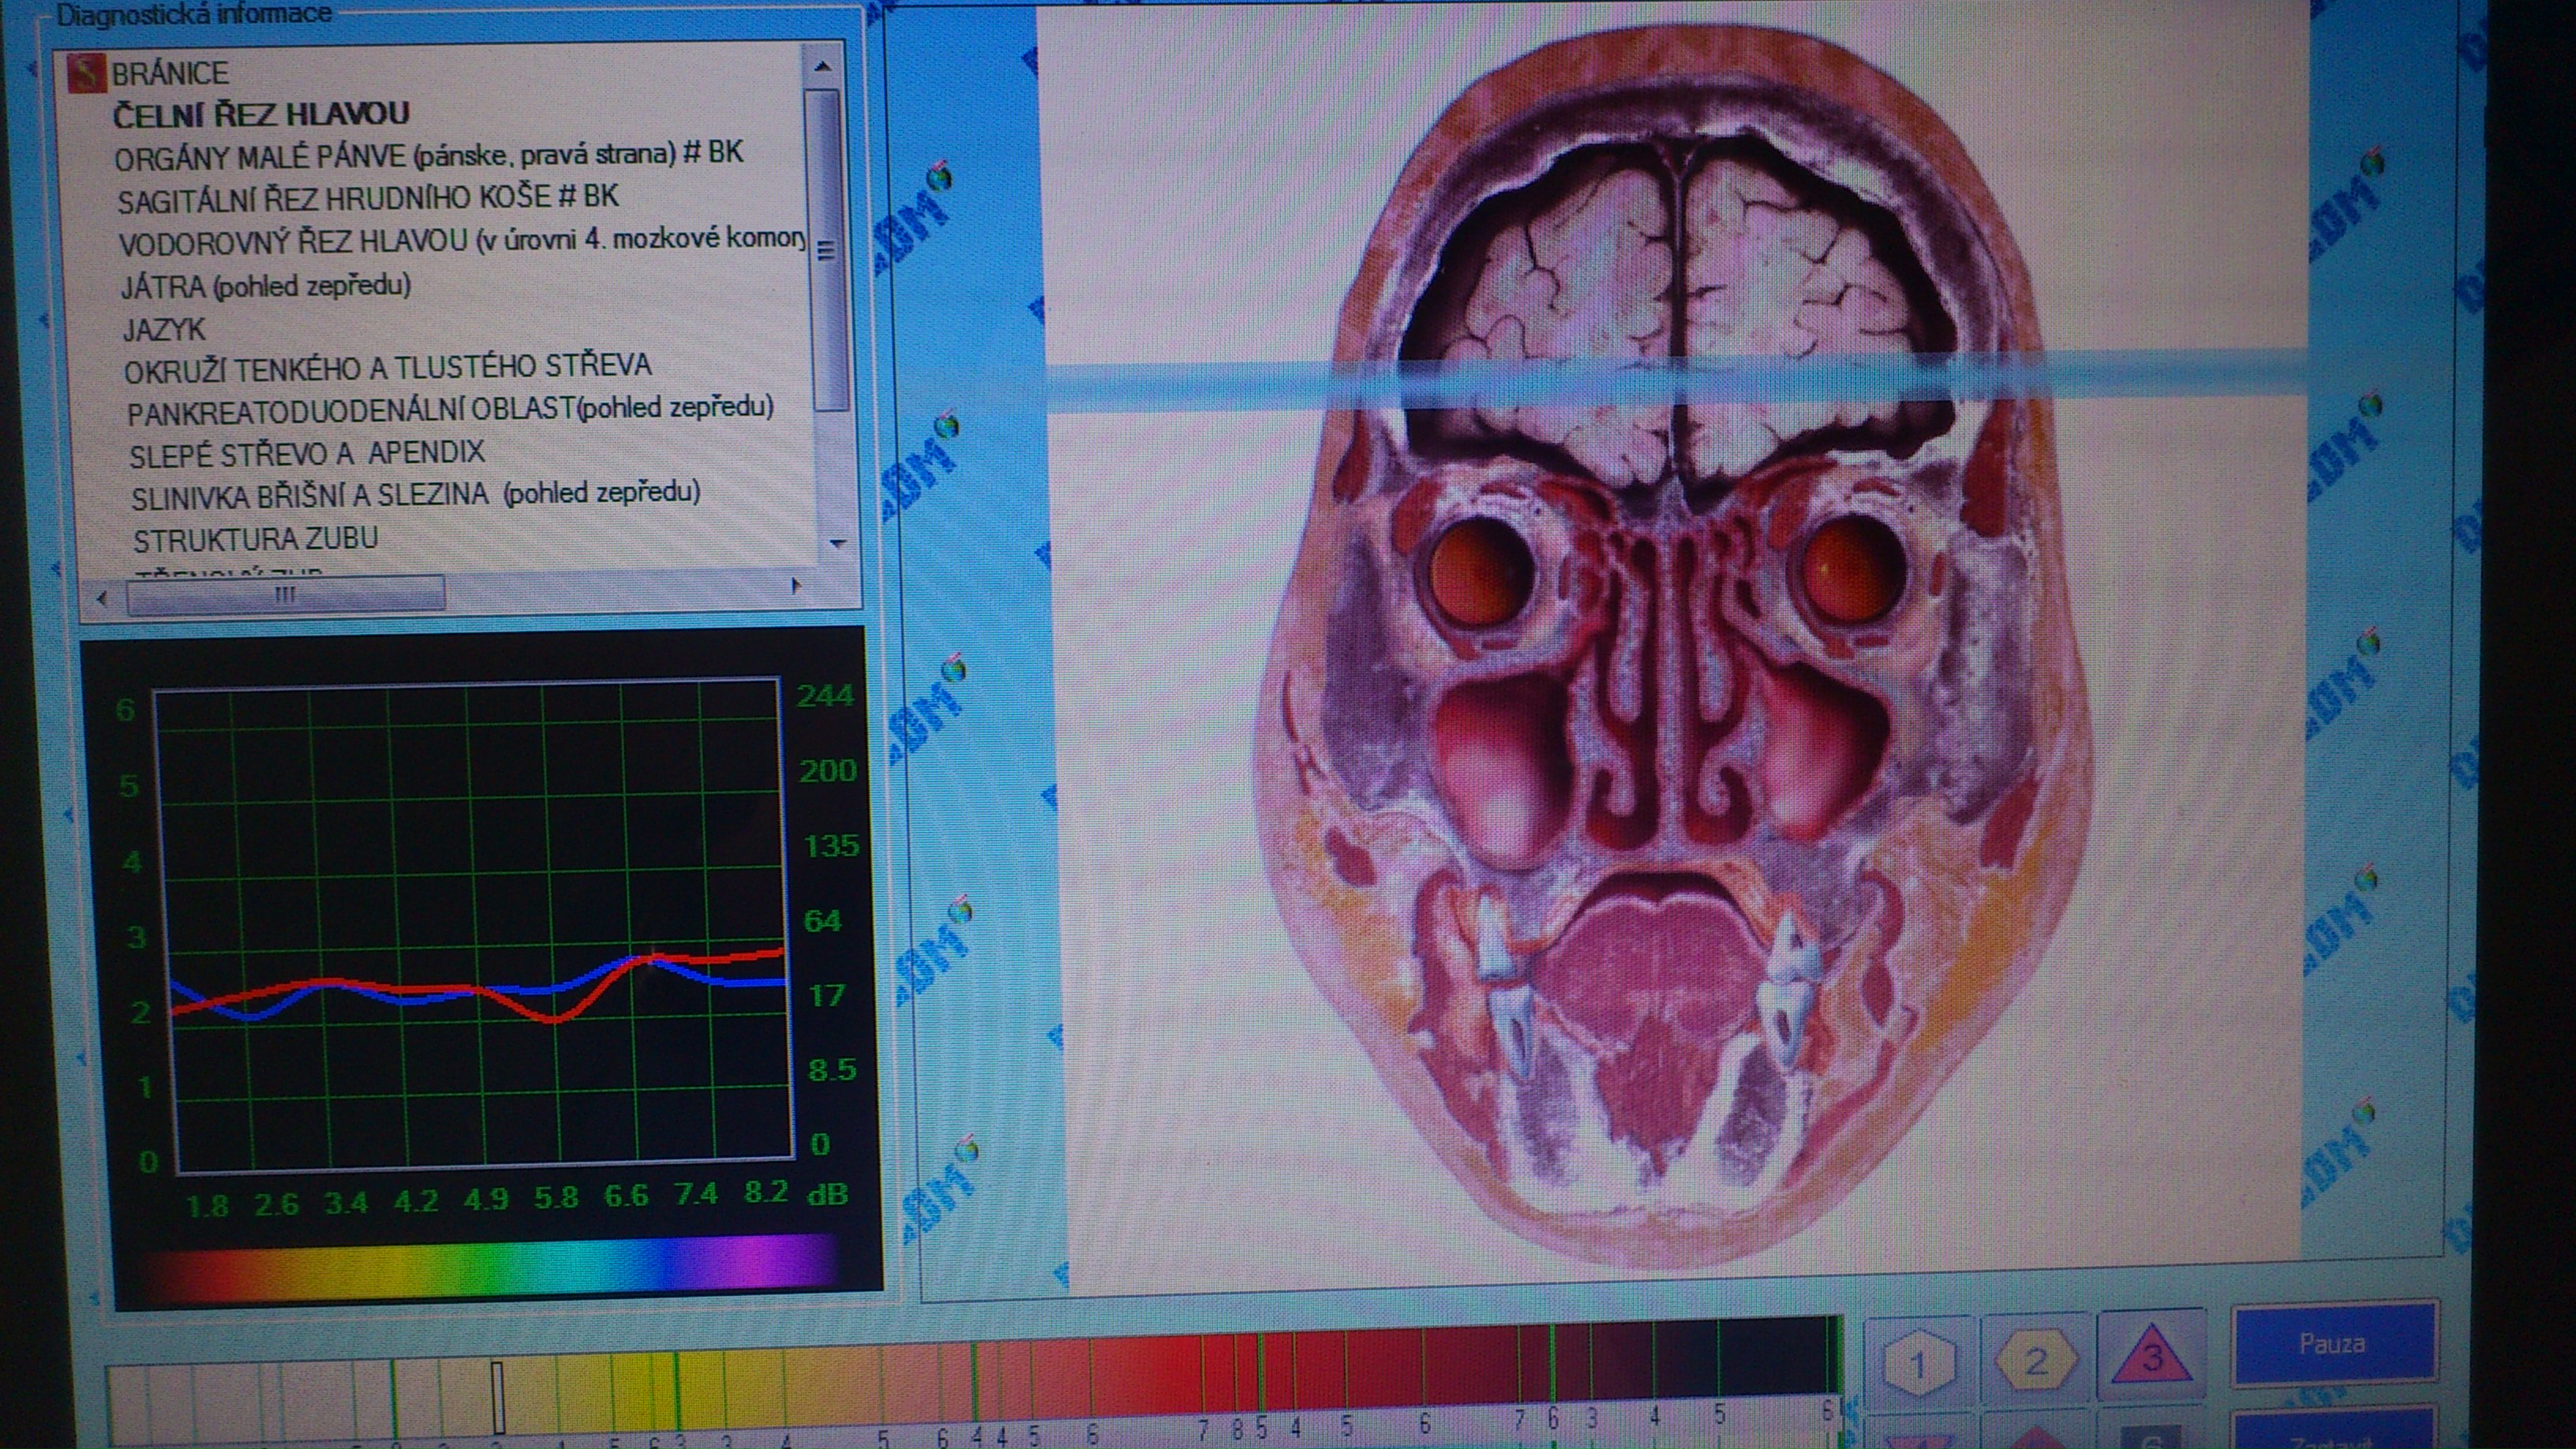The width and height of the screenshot is (2576, 1449).
Task: Click the red triangle button numbered 3
Action: (2152, 1357)
